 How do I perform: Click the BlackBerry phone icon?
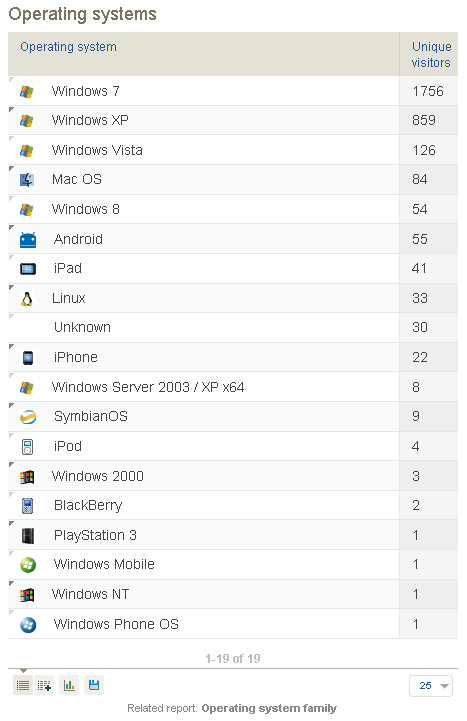27,506
